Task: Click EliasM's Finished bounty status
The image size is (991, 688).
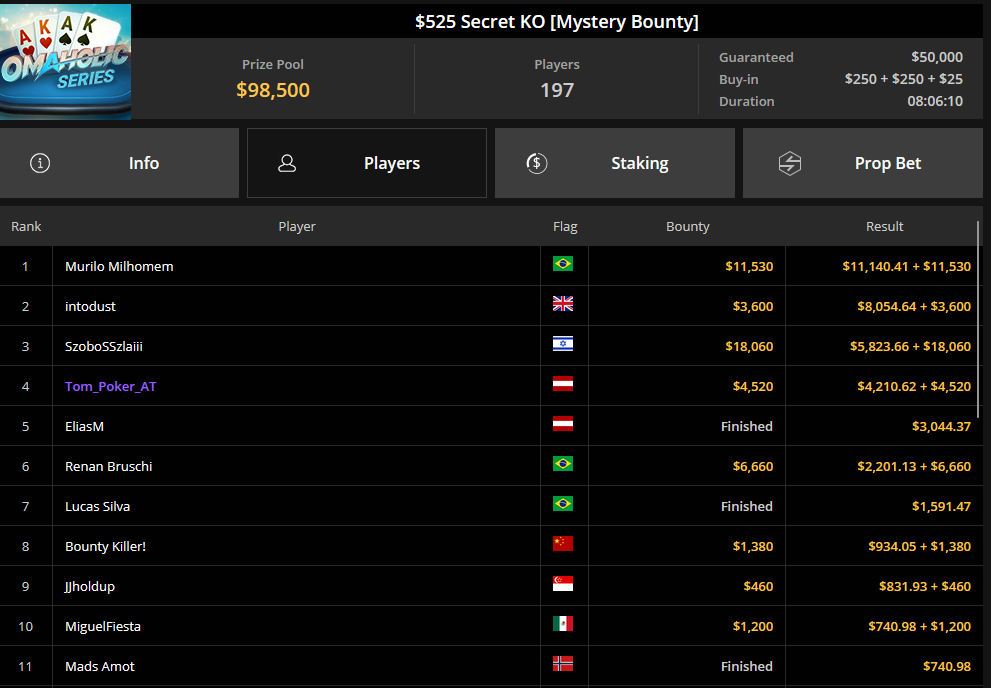Action: click(x=746, y=426)
